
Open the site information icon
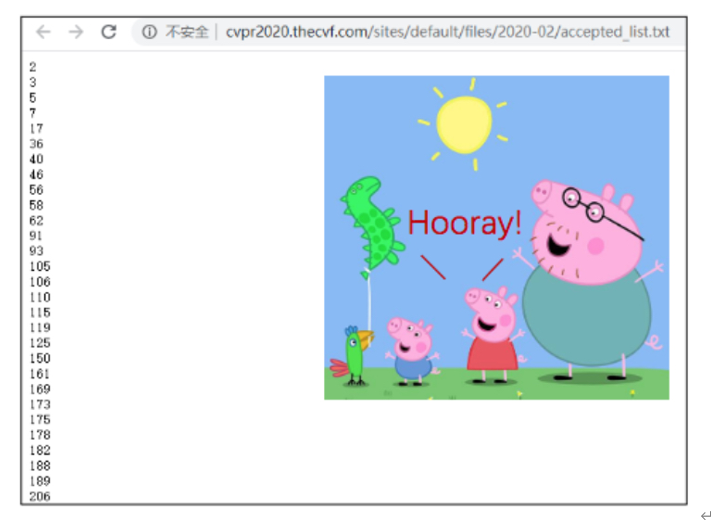coord(149,32)
